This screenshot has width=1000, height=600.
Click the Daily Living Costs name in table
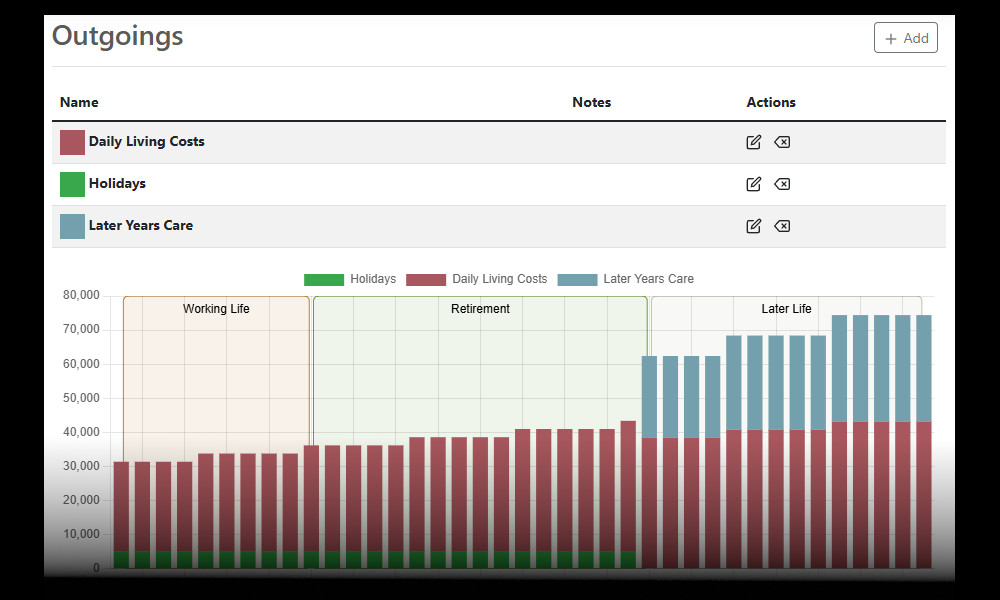pyautogui.click(x=146, y=142)
